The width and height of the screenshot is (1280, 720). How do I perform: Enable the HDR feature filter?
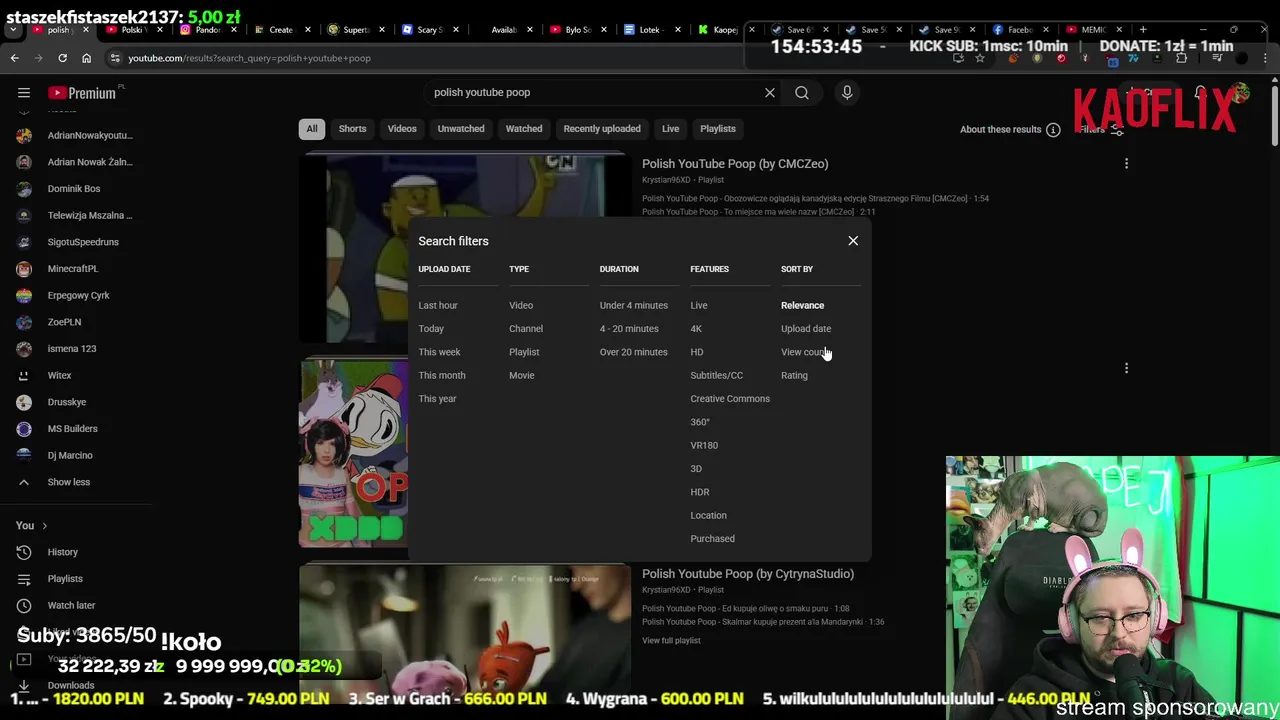click(700, 492)
